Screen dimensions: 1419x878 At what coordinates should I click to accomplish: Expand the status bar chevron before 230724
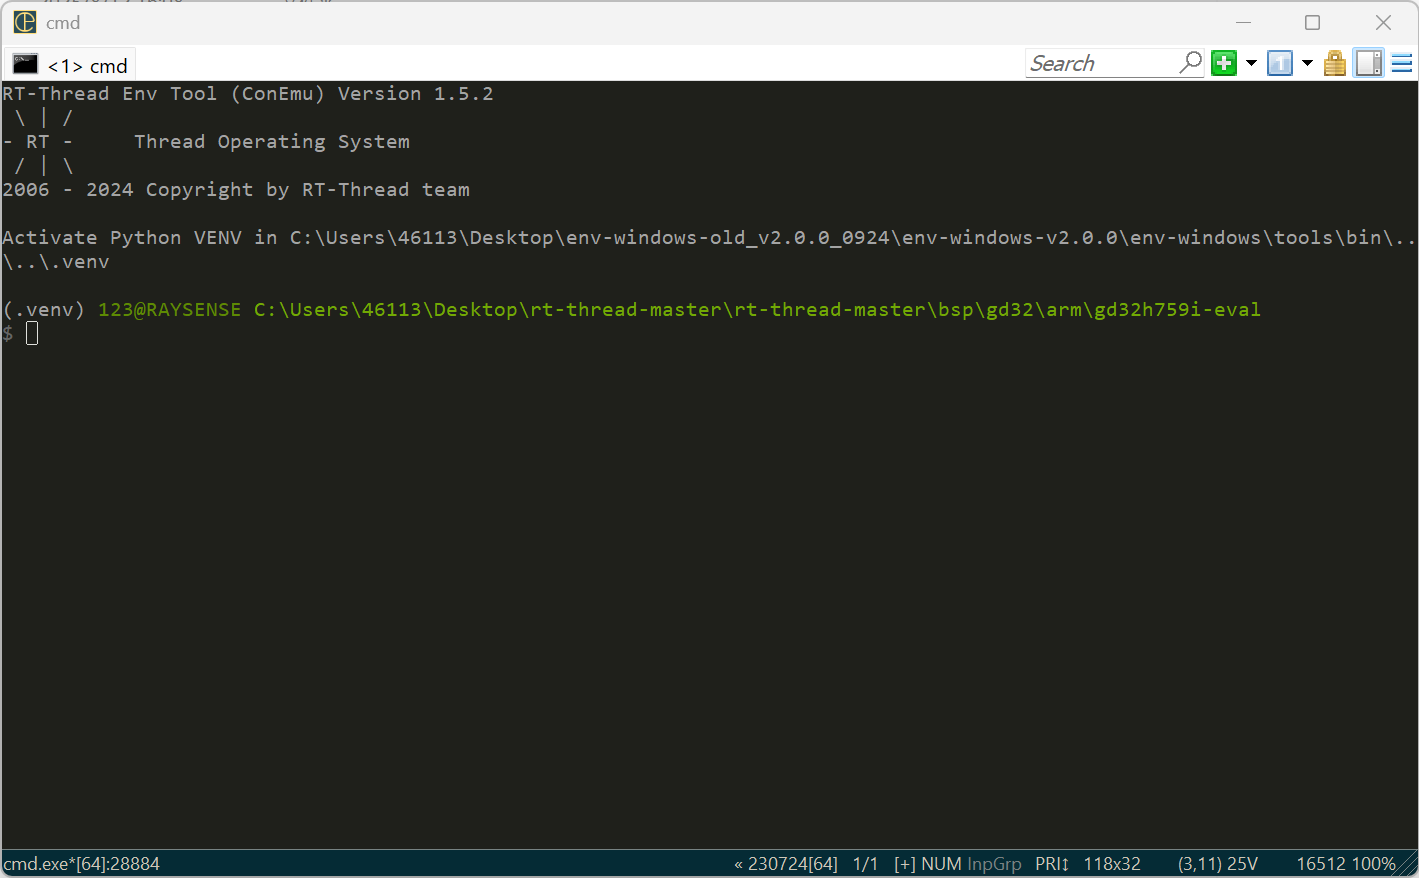pos(738,863)
